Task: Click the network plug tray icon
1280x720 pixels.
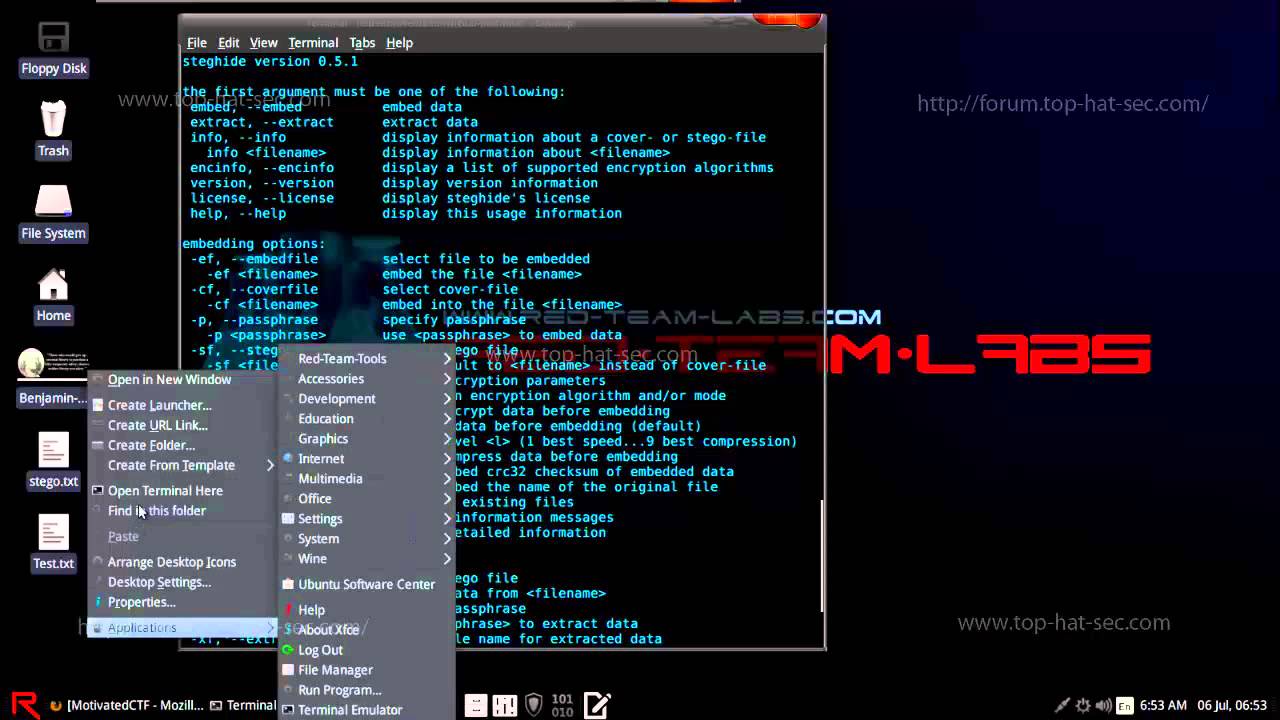Action: tap(1062, 705)
